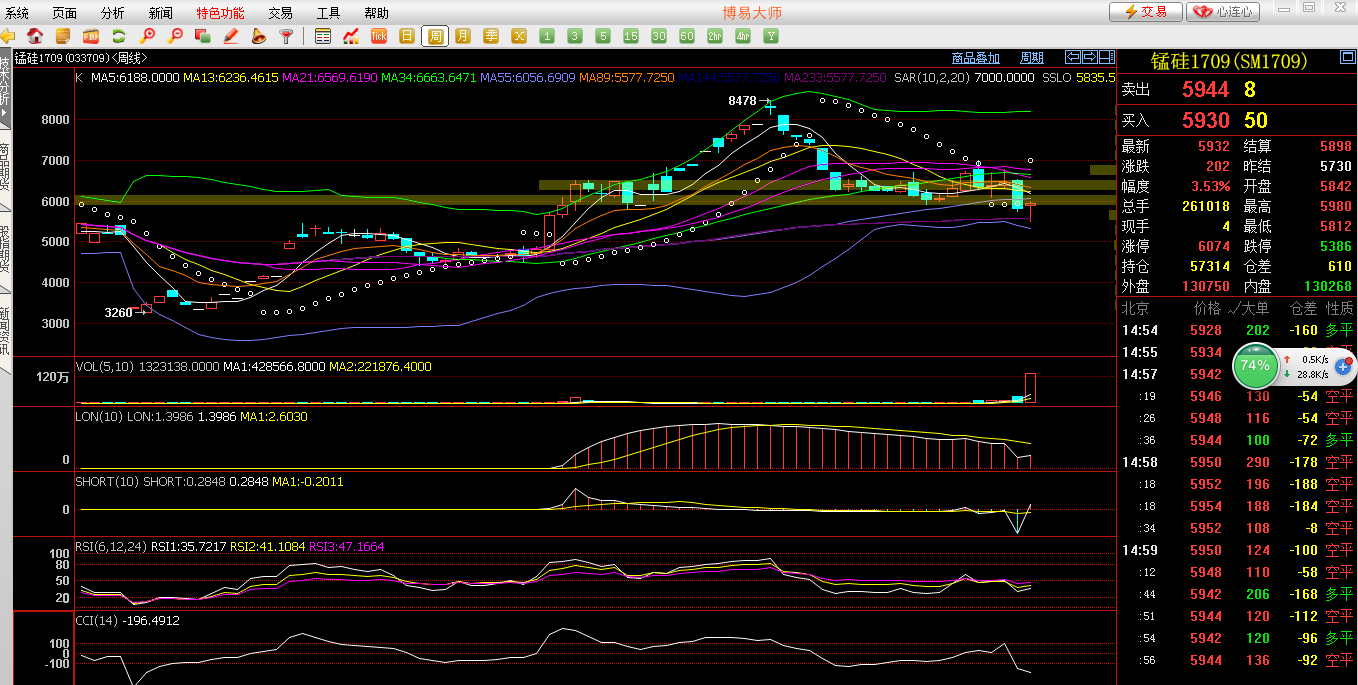The width and height of the screenshot is (1358, 685).
Task: Select the quarterly (季) period
Action: [491, 36]
